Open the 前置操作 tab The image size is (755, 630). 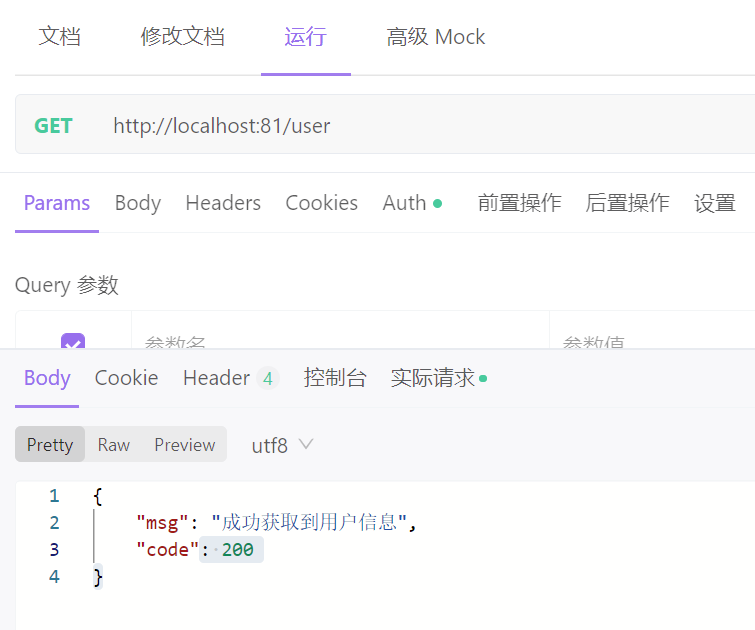tap(520, 203)
